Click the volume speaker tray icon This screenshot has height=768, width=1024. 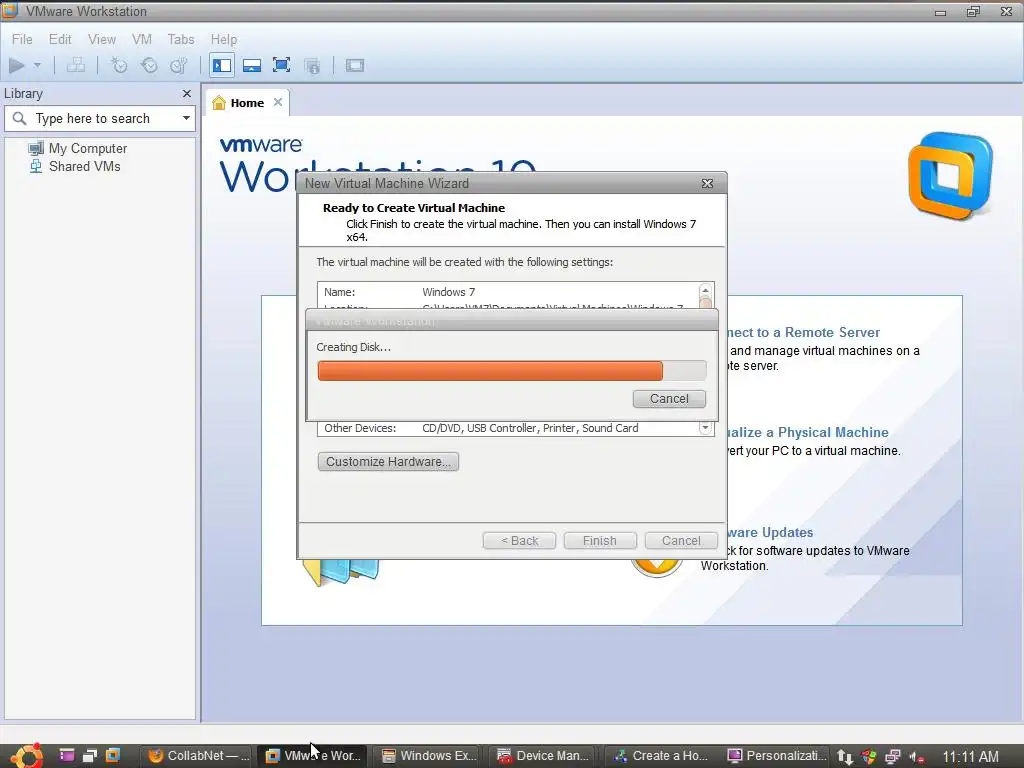917,757
